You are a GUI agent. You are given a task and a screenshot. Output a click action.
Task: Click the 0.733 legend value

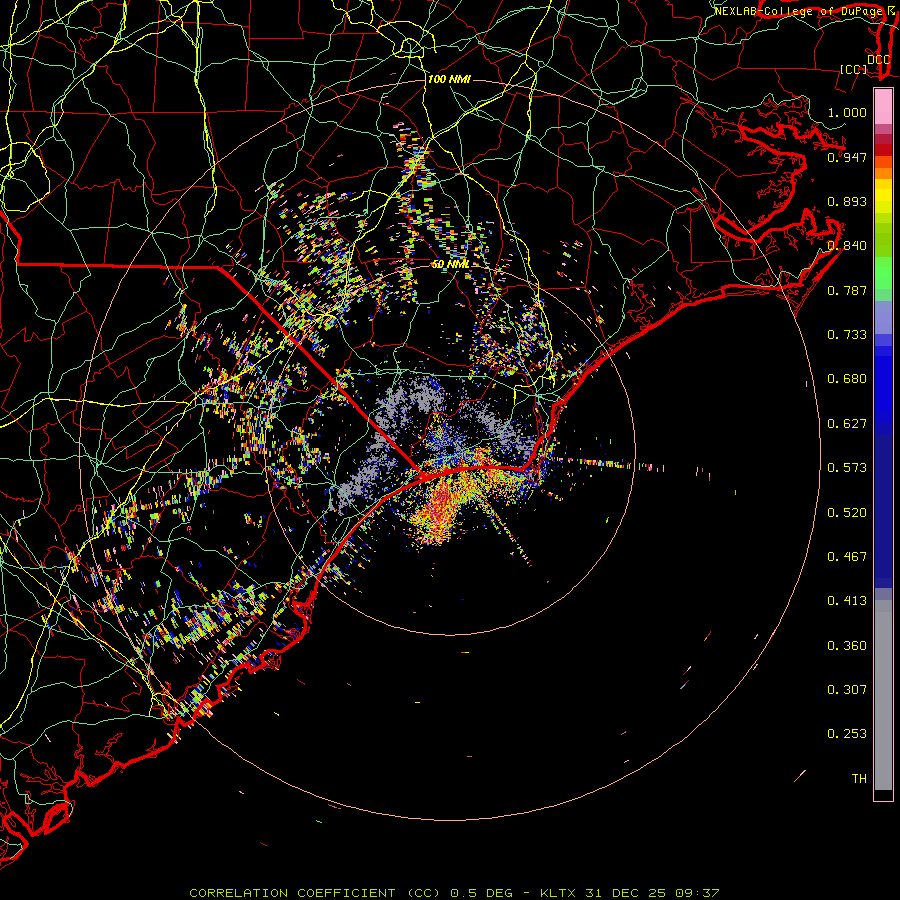pos(847,335)
